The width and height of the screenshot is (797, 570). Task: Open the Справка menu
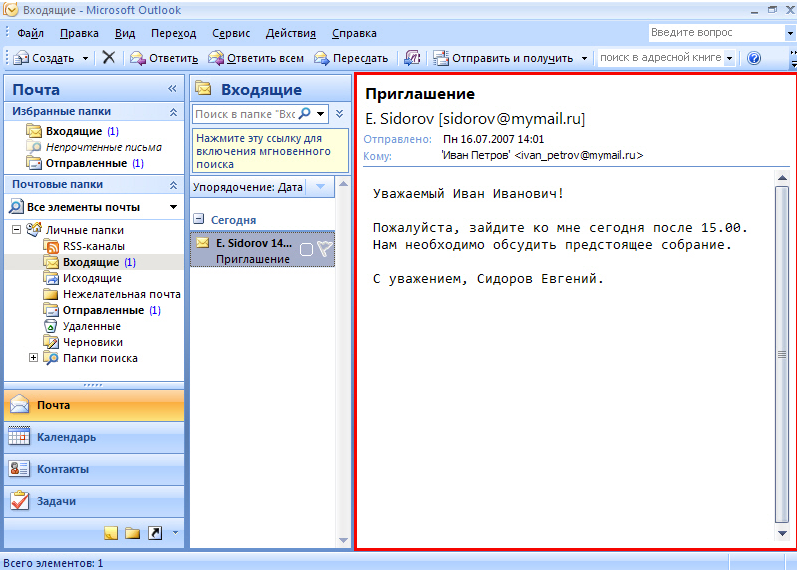tap(354, 34)
